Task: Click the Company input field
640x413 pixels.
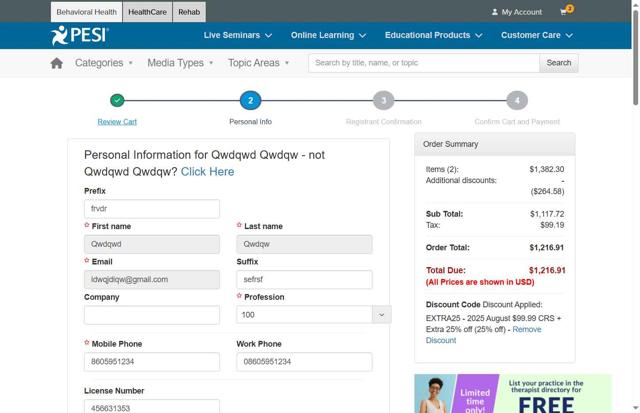Action: [152, 315]
